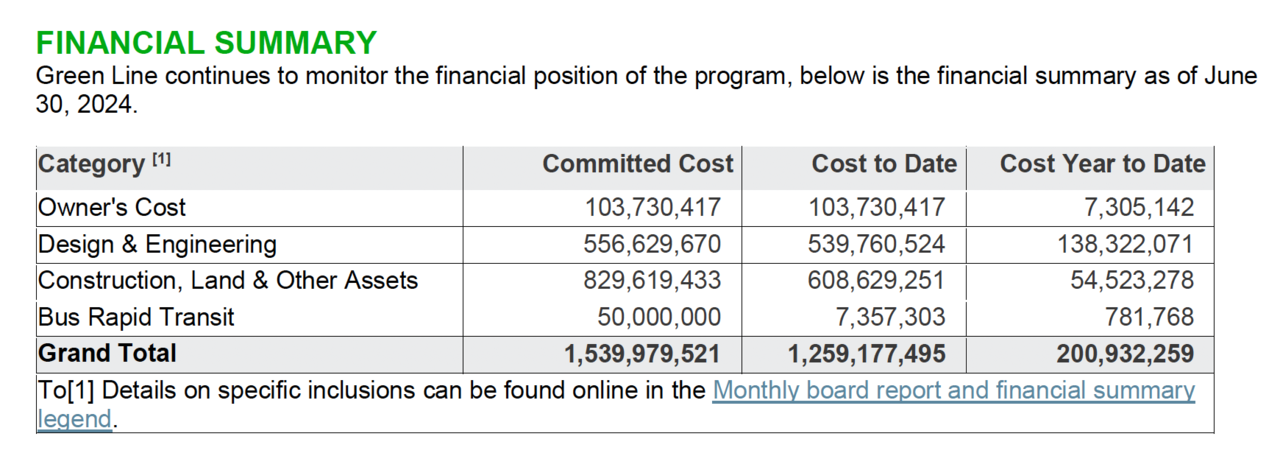The image size is (1280, 470).
Task: Select the Owner's Cost row label
Action: 112,208
